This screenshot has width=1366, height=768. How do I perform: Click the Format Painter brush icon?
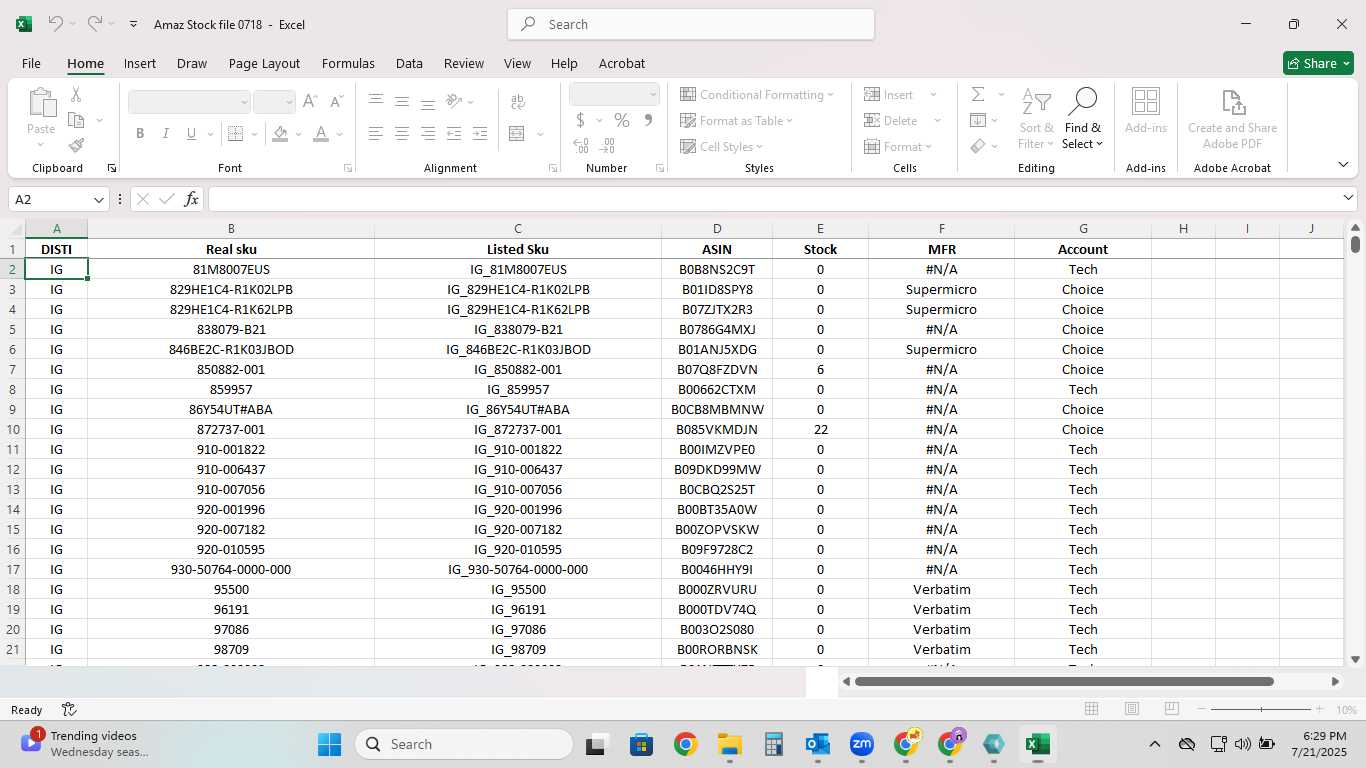(x=75, y=145)
